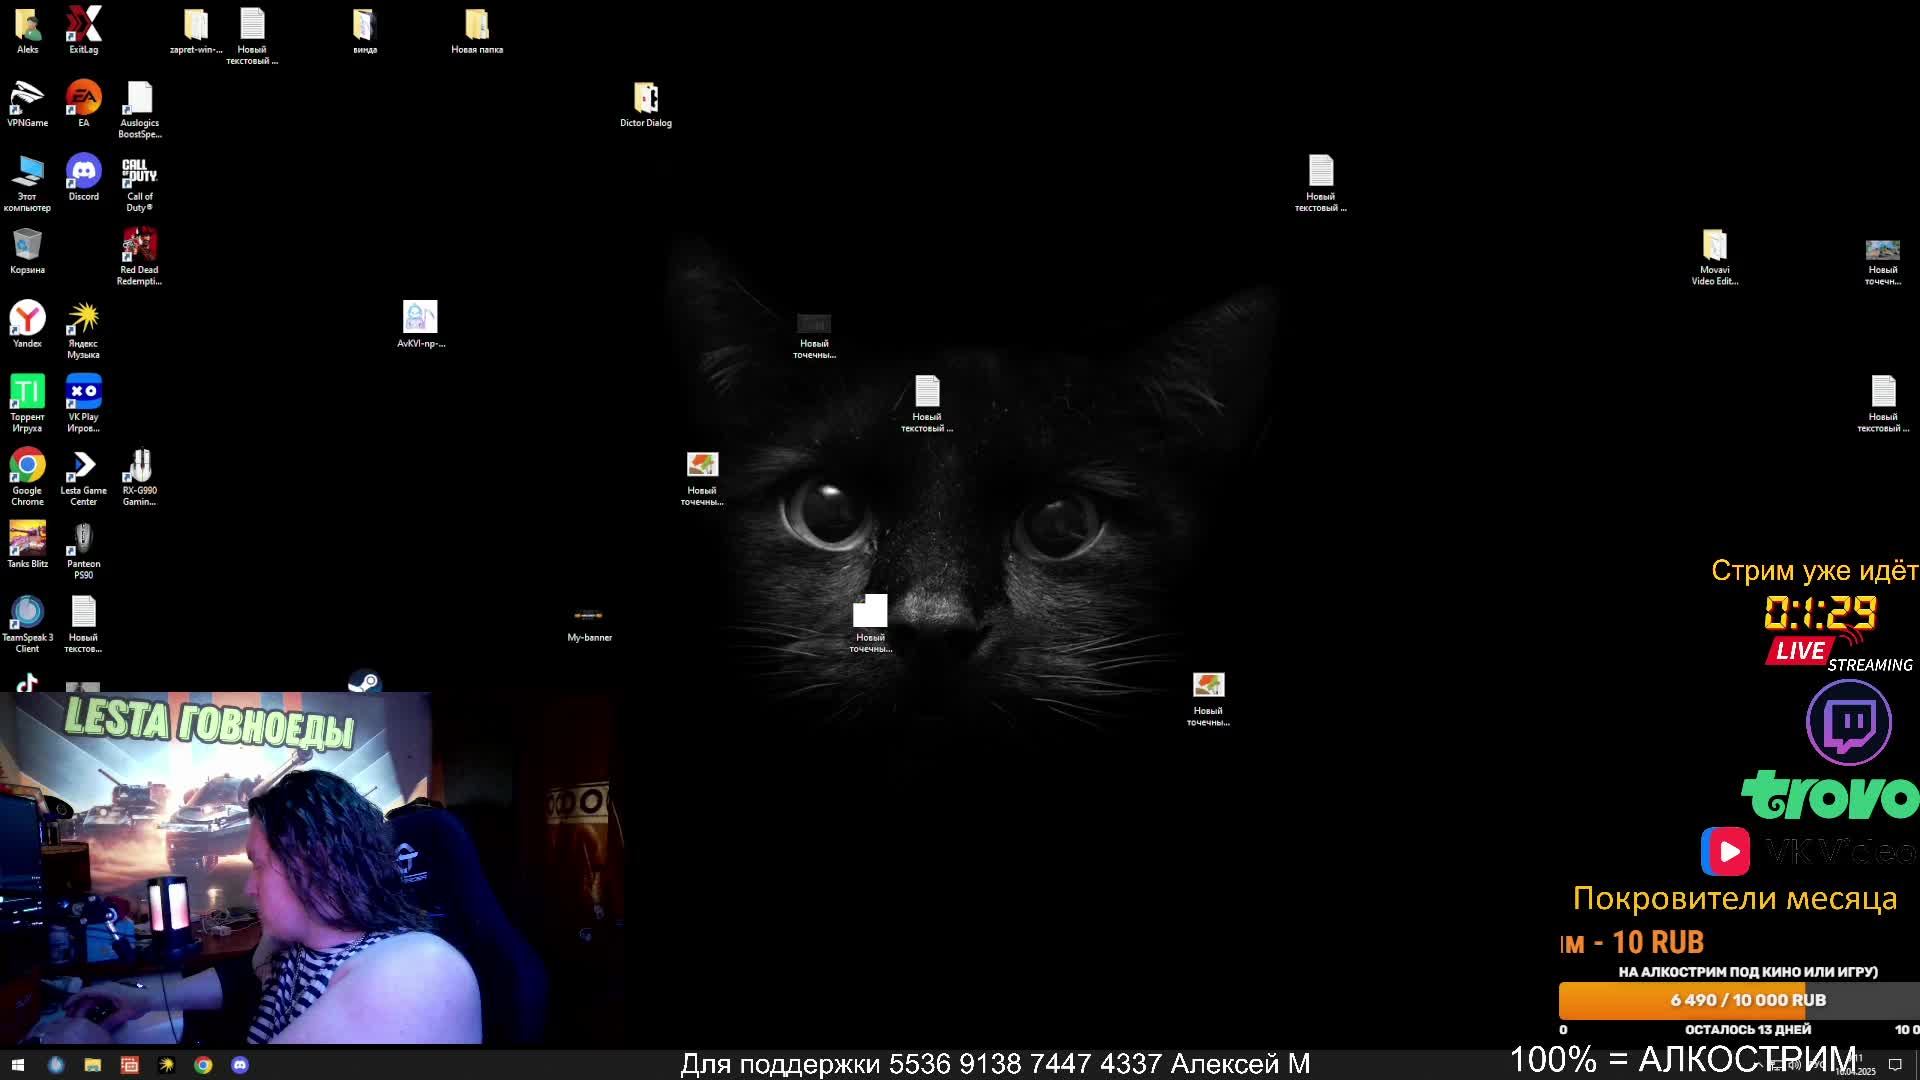Open the Recycle Bin (Корзина)
Image resolution: width=1920 pixels, height=1080 pixels.
27,246
